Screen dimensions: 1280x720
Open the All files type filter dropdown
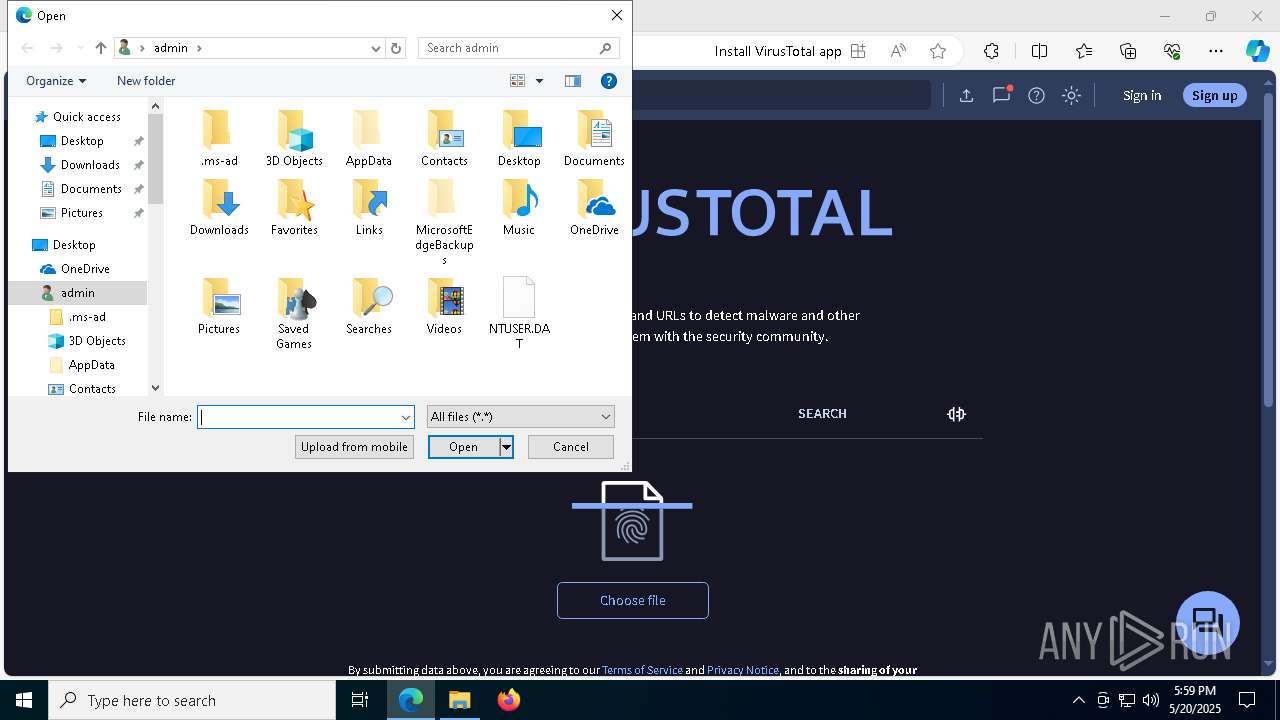pos(520,417)
